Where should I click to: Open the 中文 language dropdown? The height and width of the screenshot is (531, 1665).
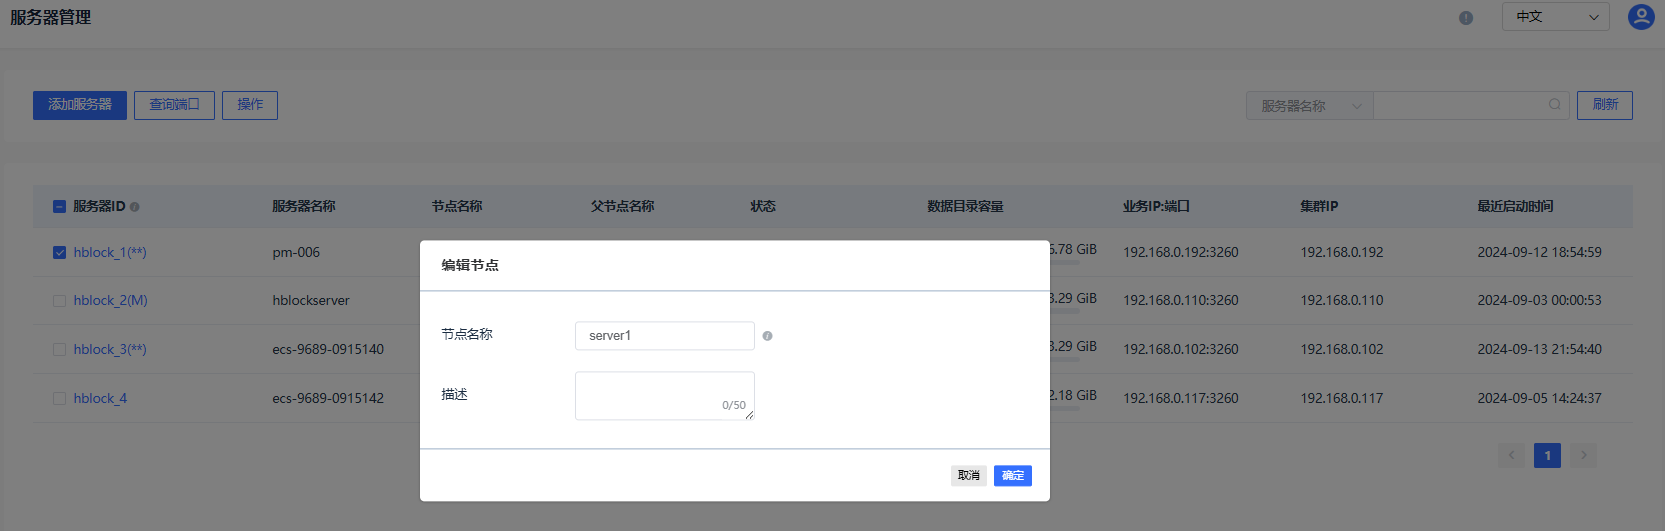pyautogui.click(x=1556, y=17)
